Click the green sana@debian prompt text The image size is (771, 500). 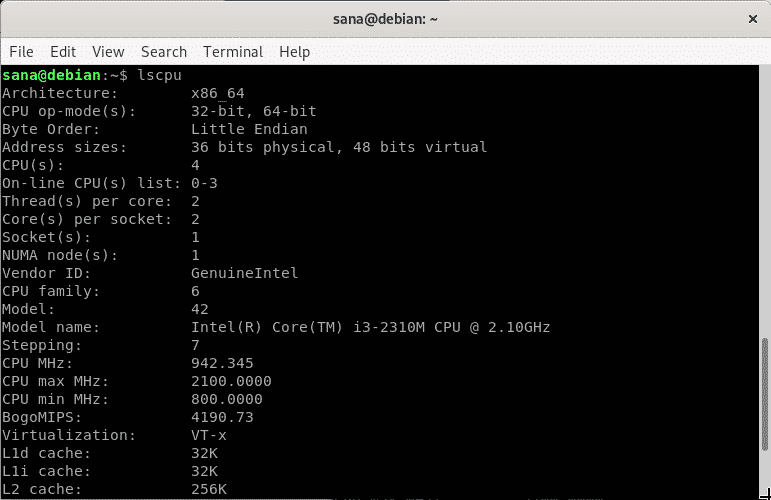click(x=52, y=75)
